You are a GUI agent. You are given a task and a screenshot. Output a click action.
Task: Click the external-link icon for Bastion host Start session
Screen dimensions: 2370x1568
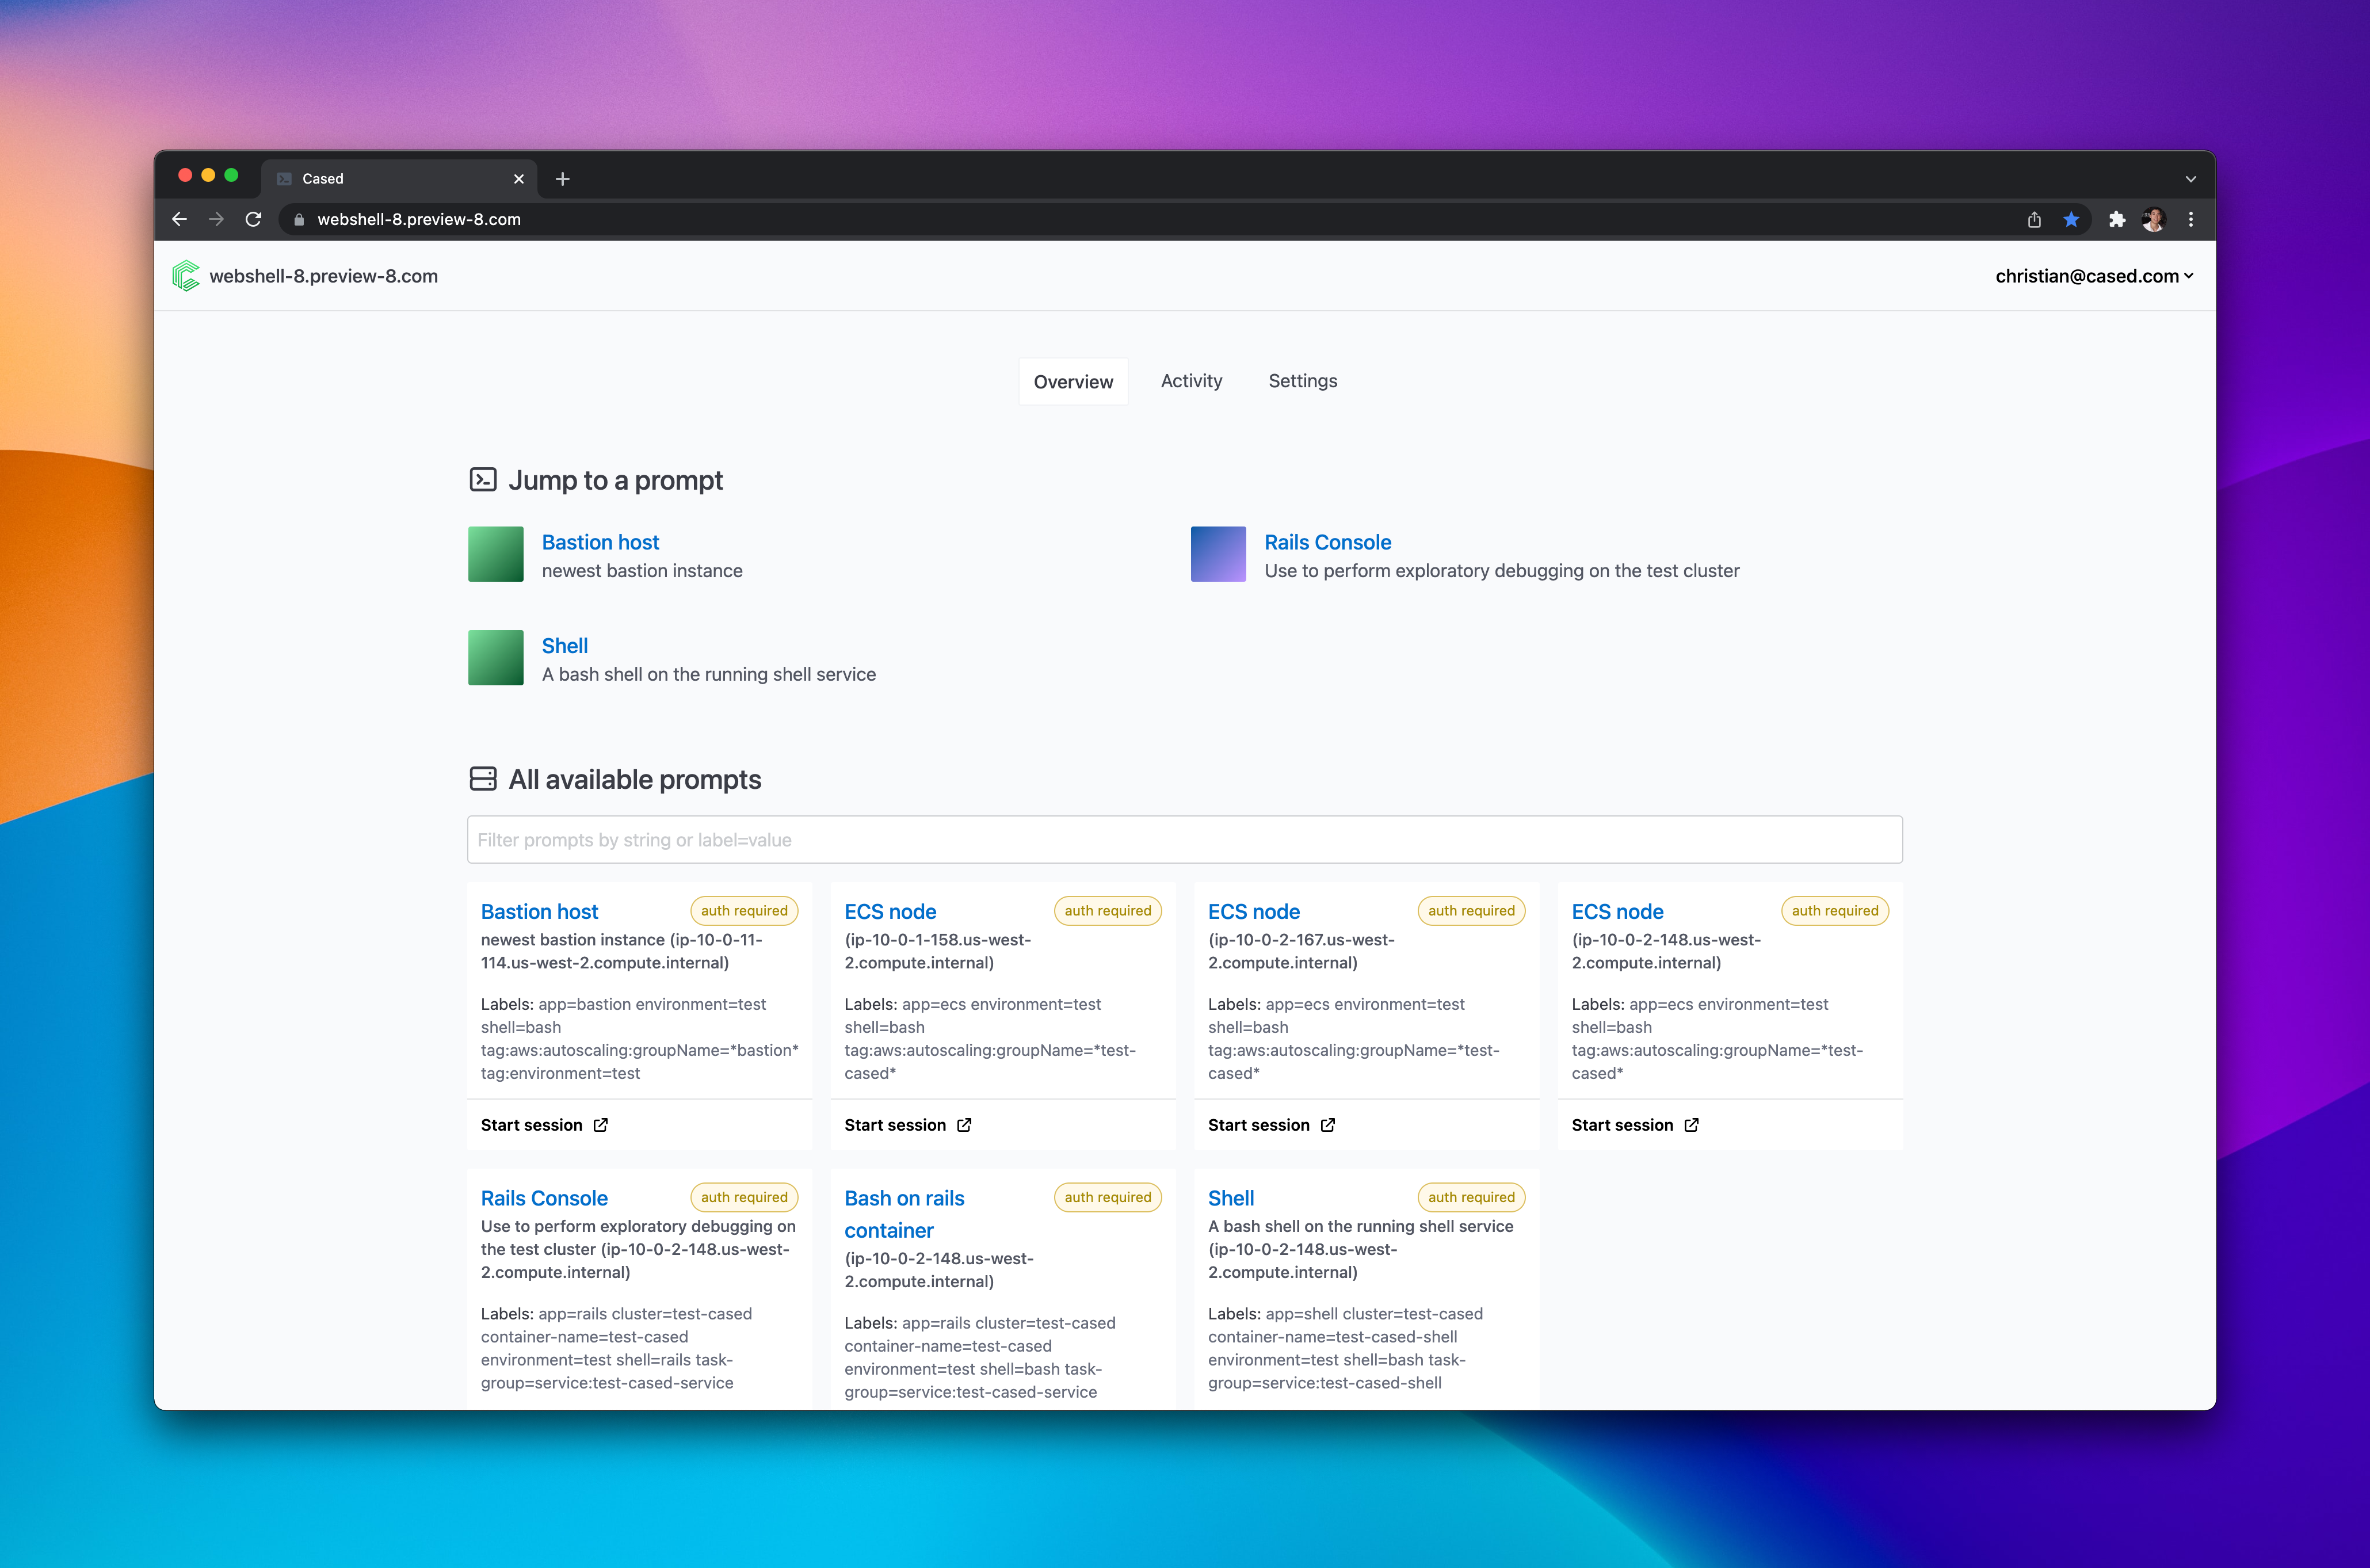point(601,1125)
